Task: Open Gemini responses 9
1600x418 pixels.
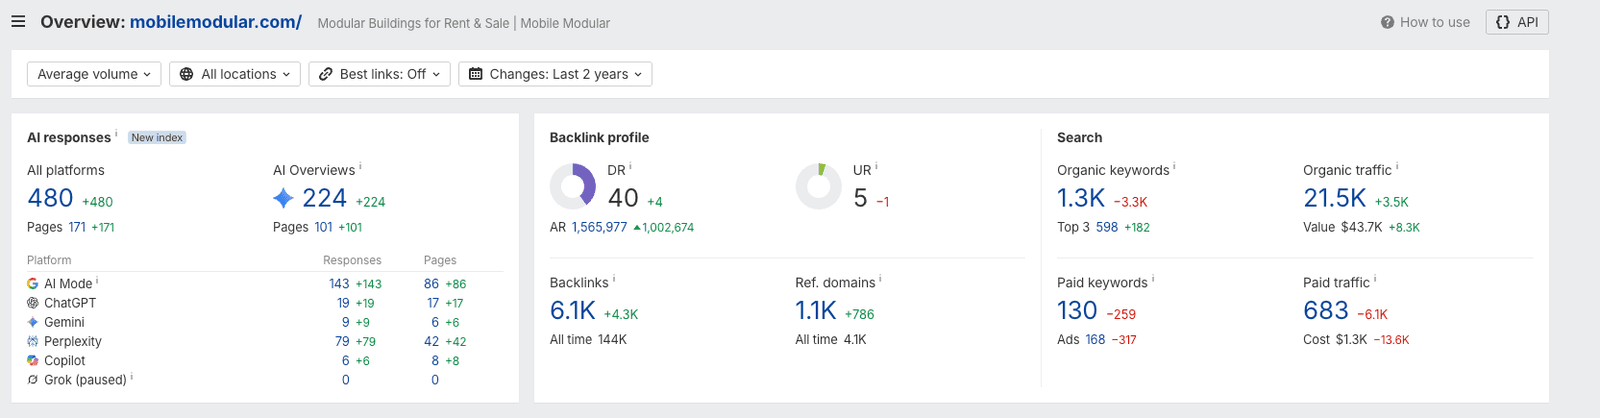Action: [346, 322]
